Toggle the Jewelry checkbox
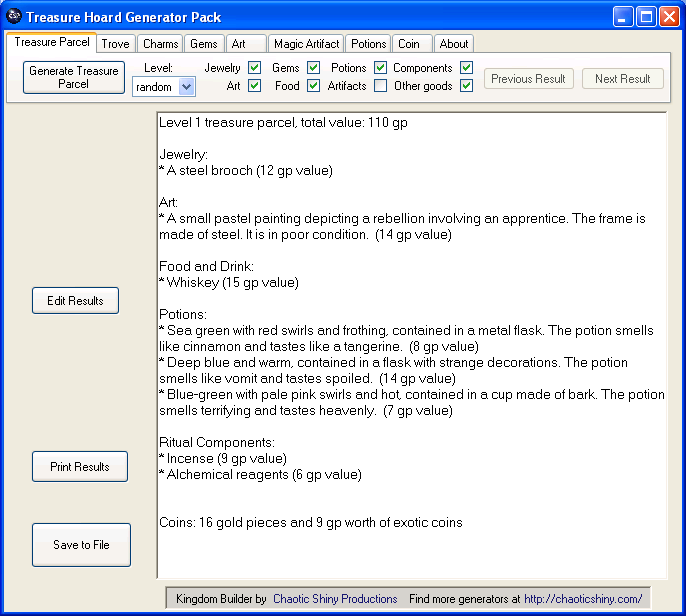The image size is (686, 616). click(x=254, y=68)
